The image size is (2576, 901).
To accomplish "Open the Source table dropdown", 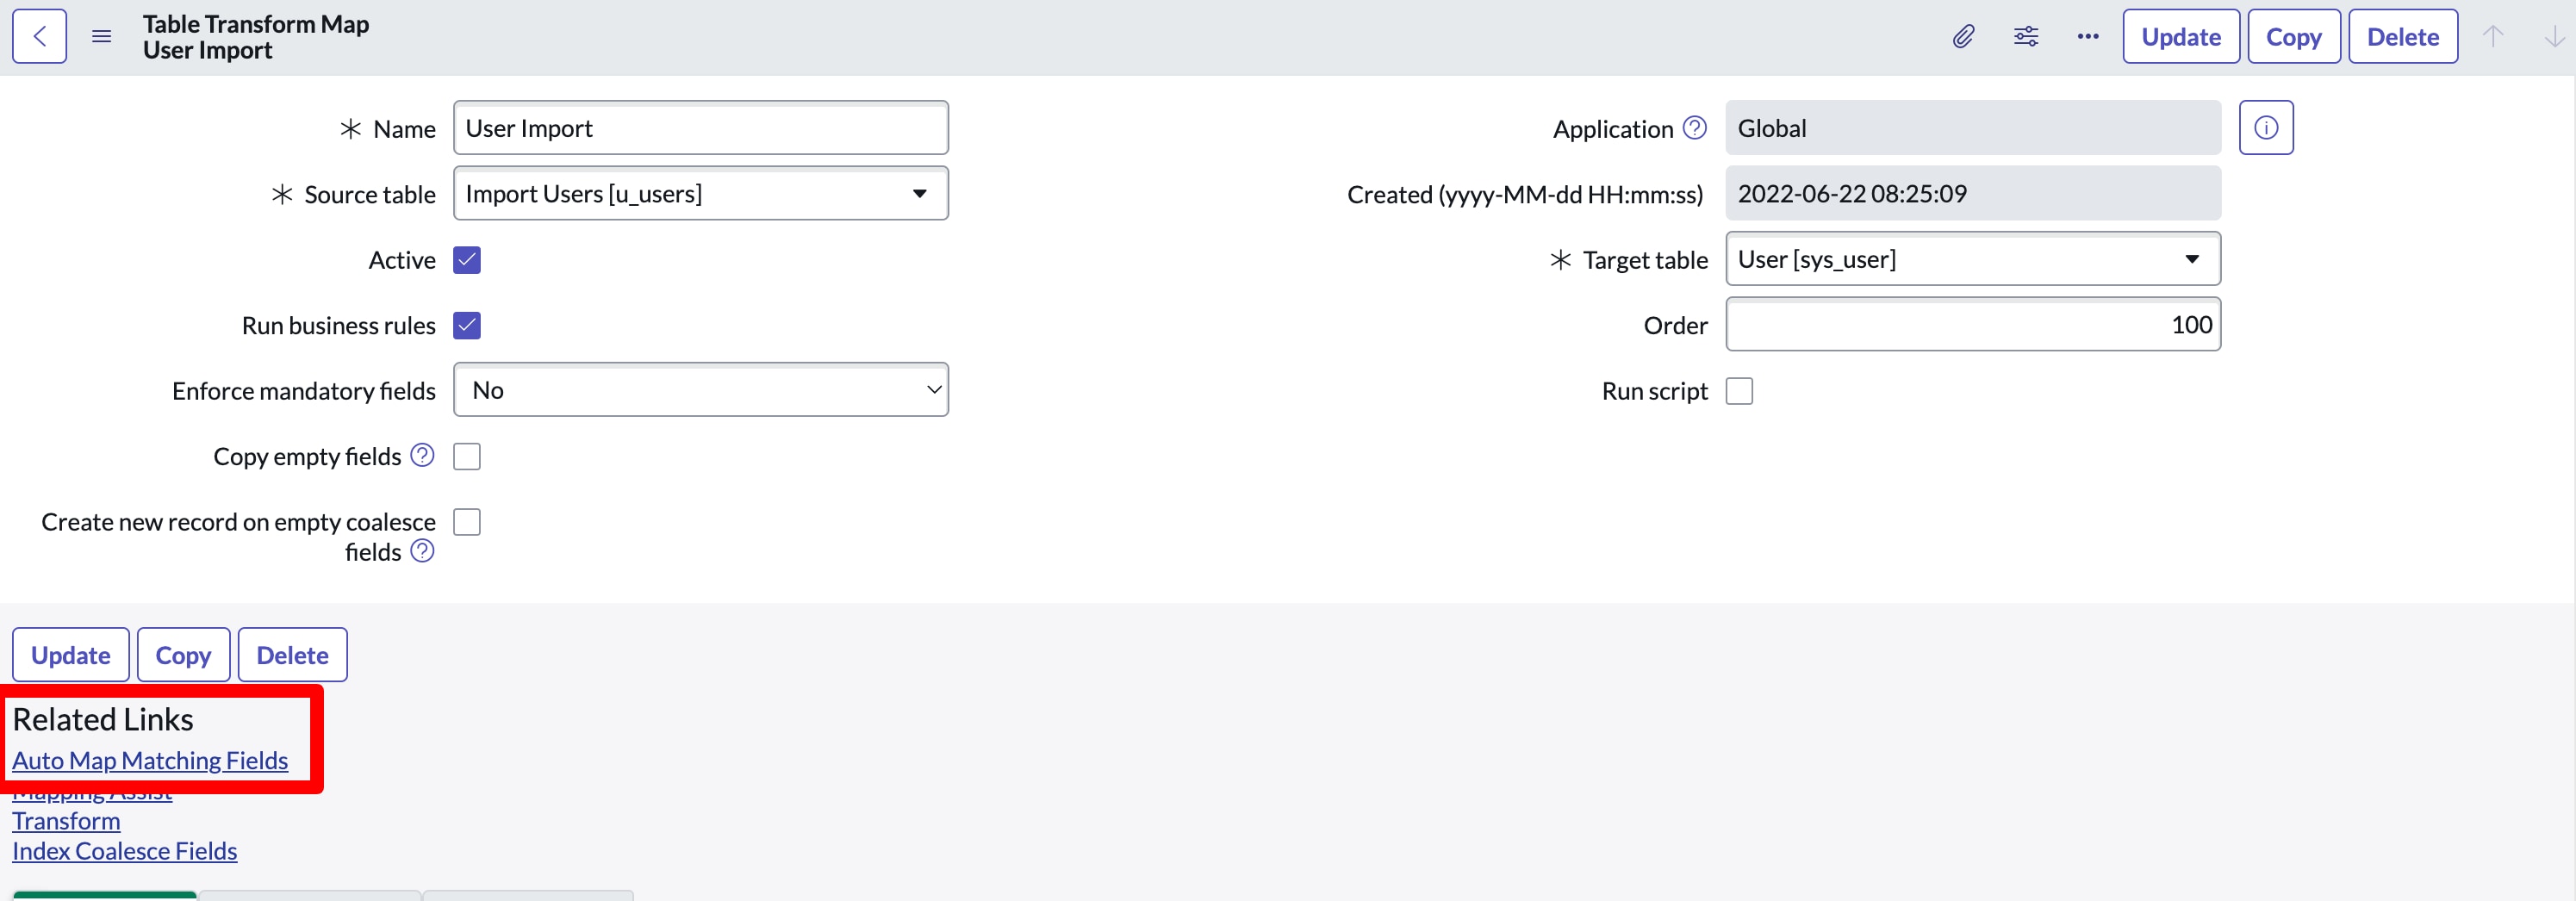I will pos(700,194).
